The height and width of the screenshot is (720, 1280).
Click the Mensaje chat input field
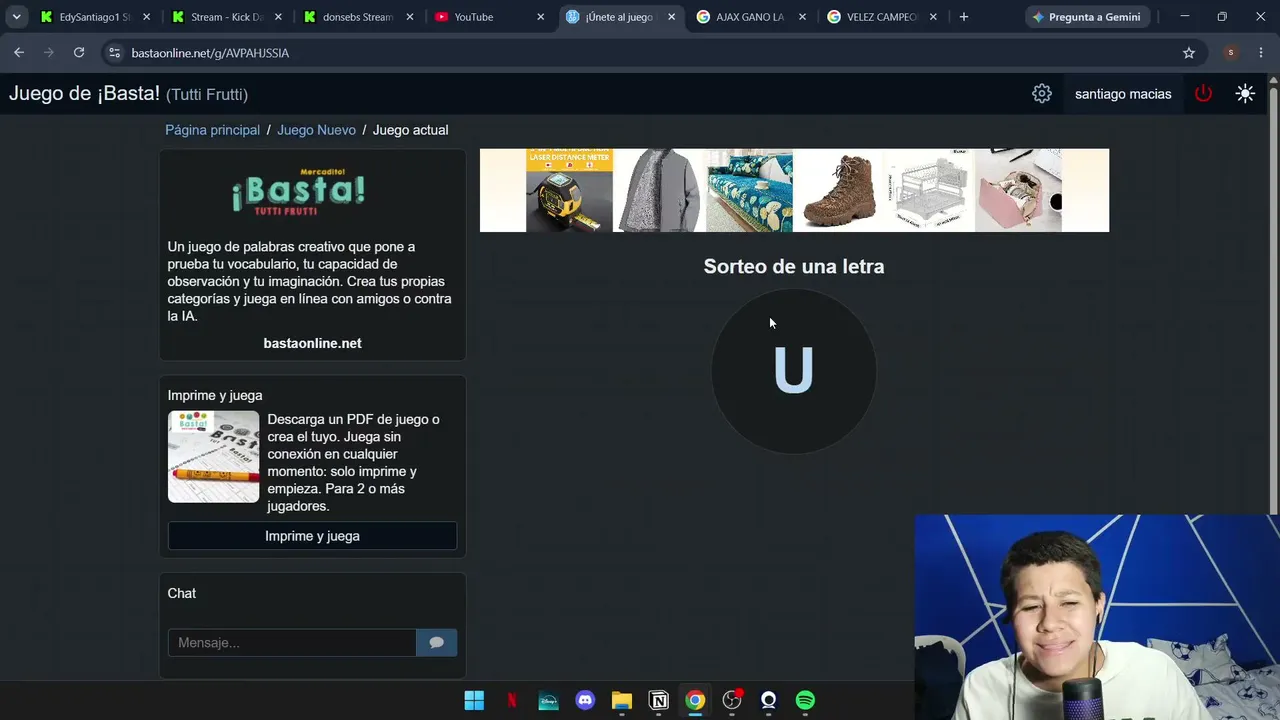[292, 642]
